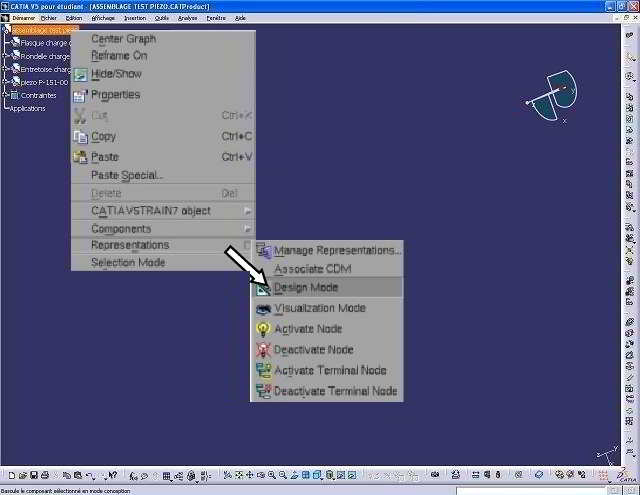Image resolution: width=640 pixels, height=495 pixels.
Task: Expand the piezo P-151-00 tree node
Action: click(5, 83)
